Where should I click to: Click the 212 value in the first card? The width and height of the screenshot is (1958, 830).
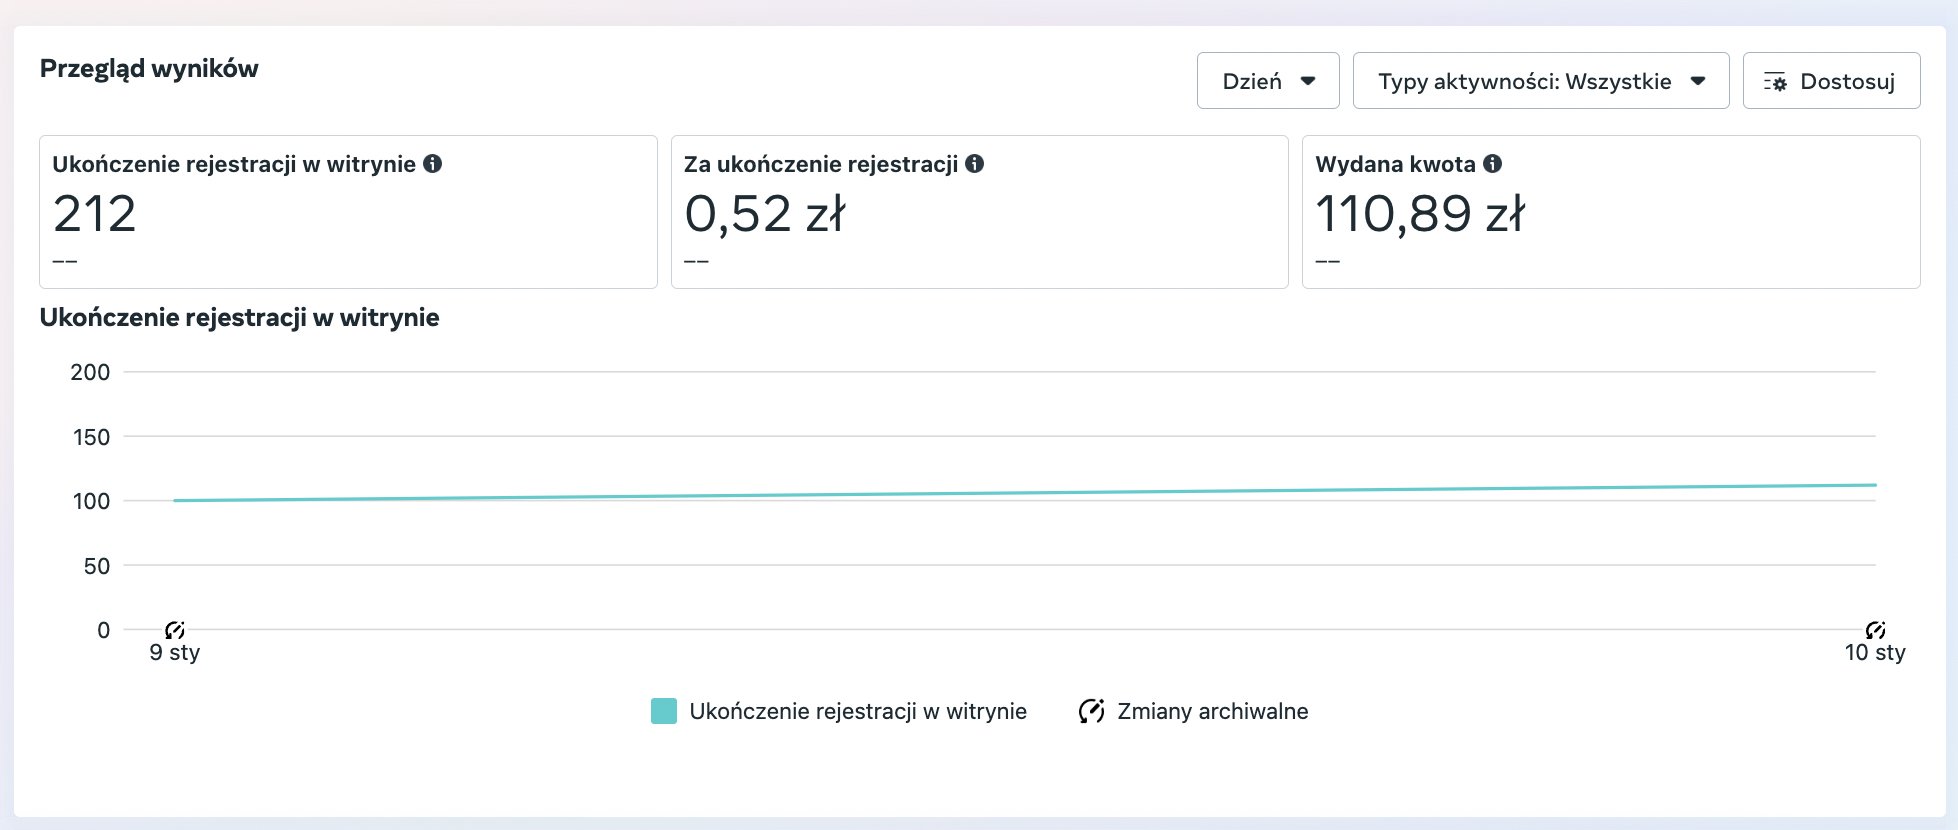coord(95,214)
